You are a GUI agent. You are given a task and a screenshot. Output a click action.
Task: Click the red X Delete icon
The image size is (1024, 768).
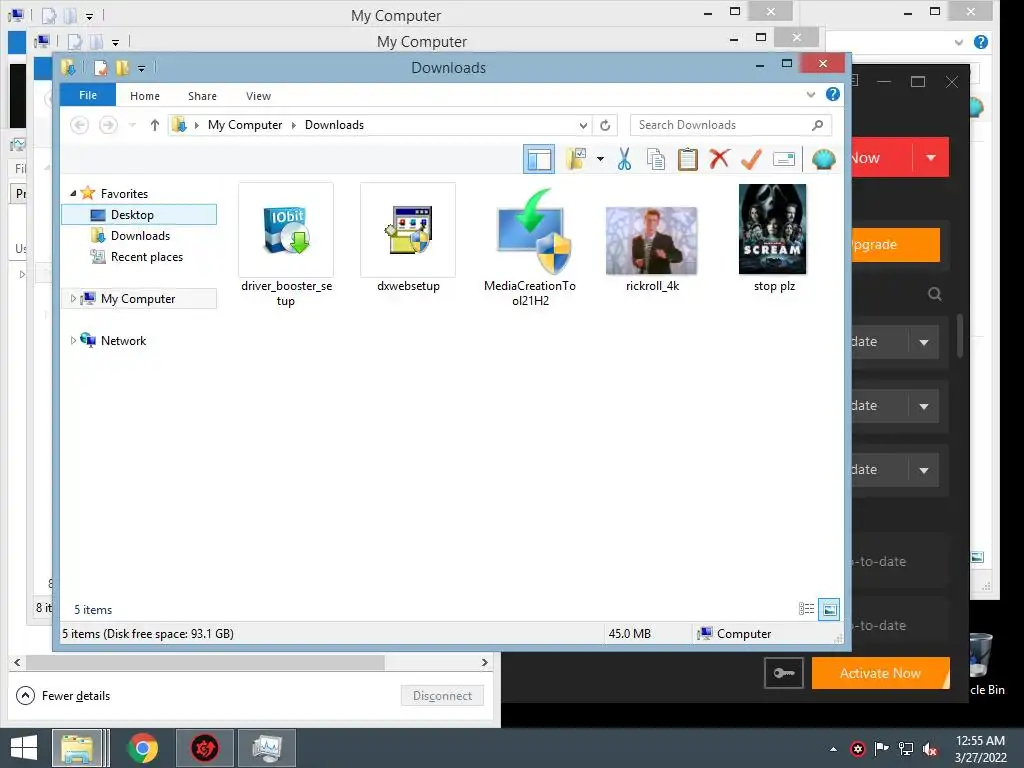point(720,158)
